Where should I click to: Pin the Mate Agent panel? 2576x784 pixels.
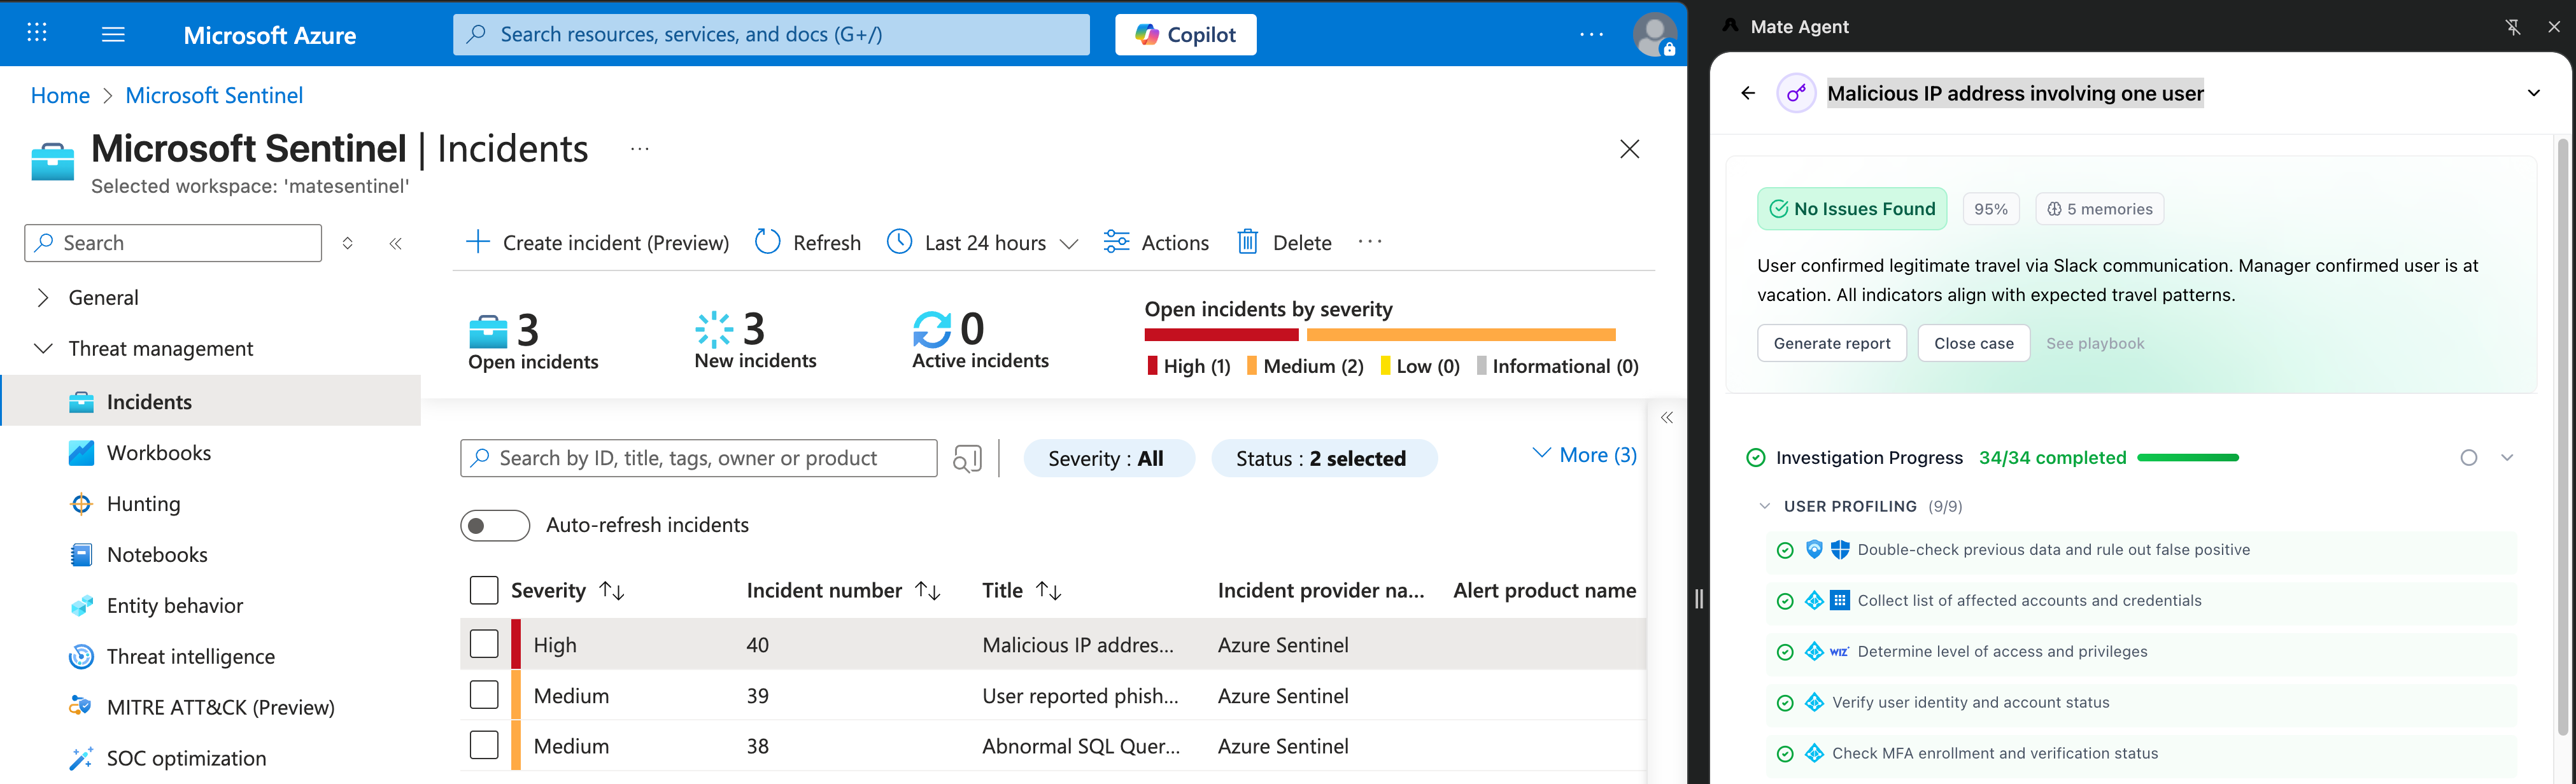[x=2512, y=27]
